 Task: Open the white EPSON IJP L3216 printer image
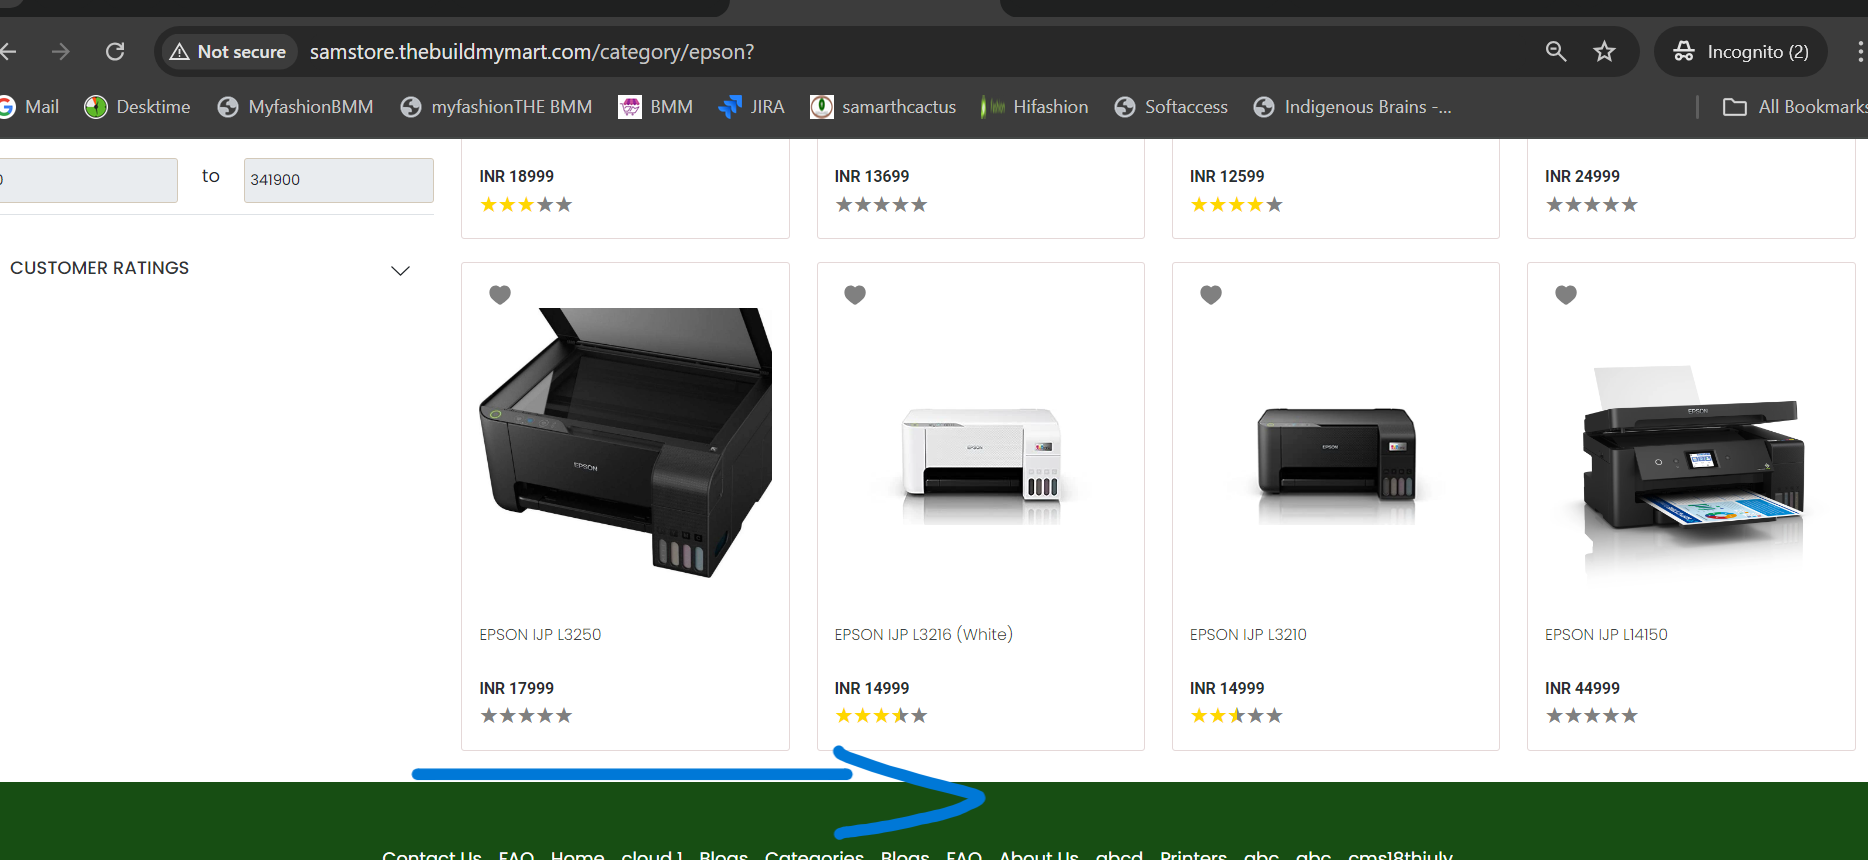(981, 464)
